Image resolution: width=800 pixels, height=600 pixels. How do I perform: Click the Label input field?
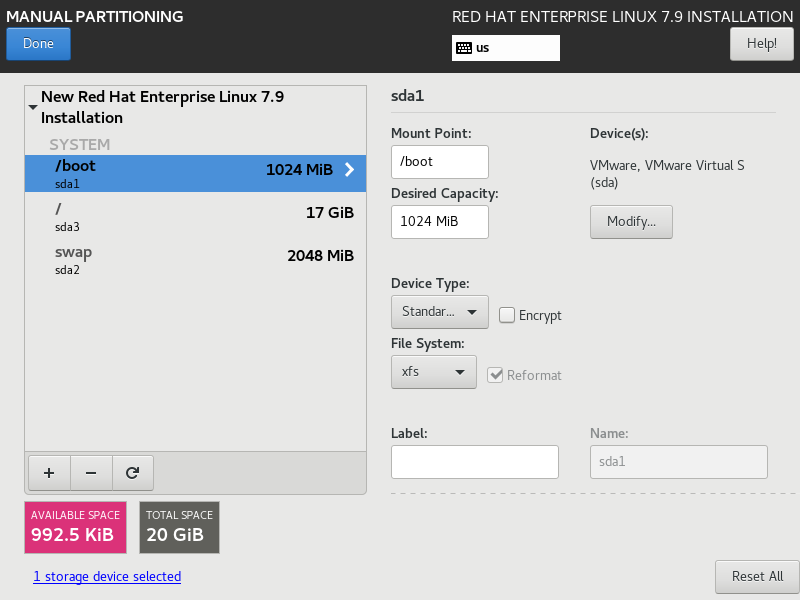pos(474,462)
